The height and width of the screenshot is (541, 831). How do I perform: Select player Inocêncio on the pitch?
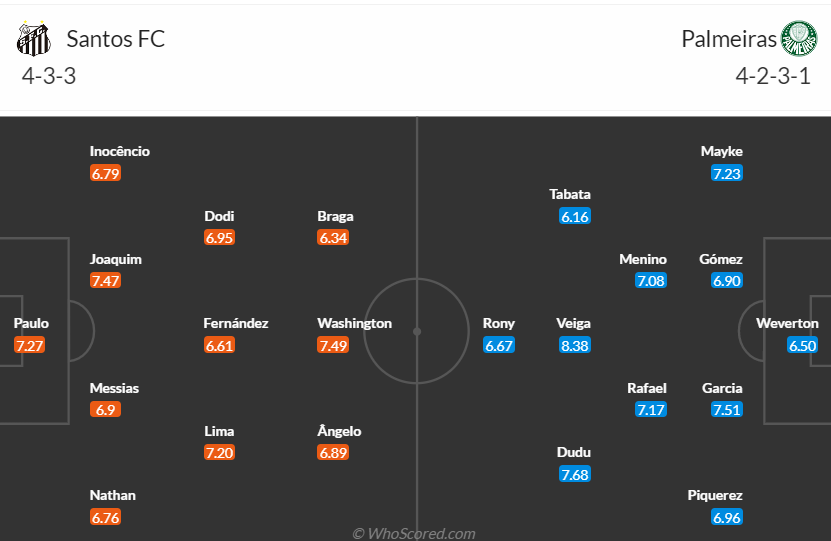pyautogui.click(x=120, y=152)
